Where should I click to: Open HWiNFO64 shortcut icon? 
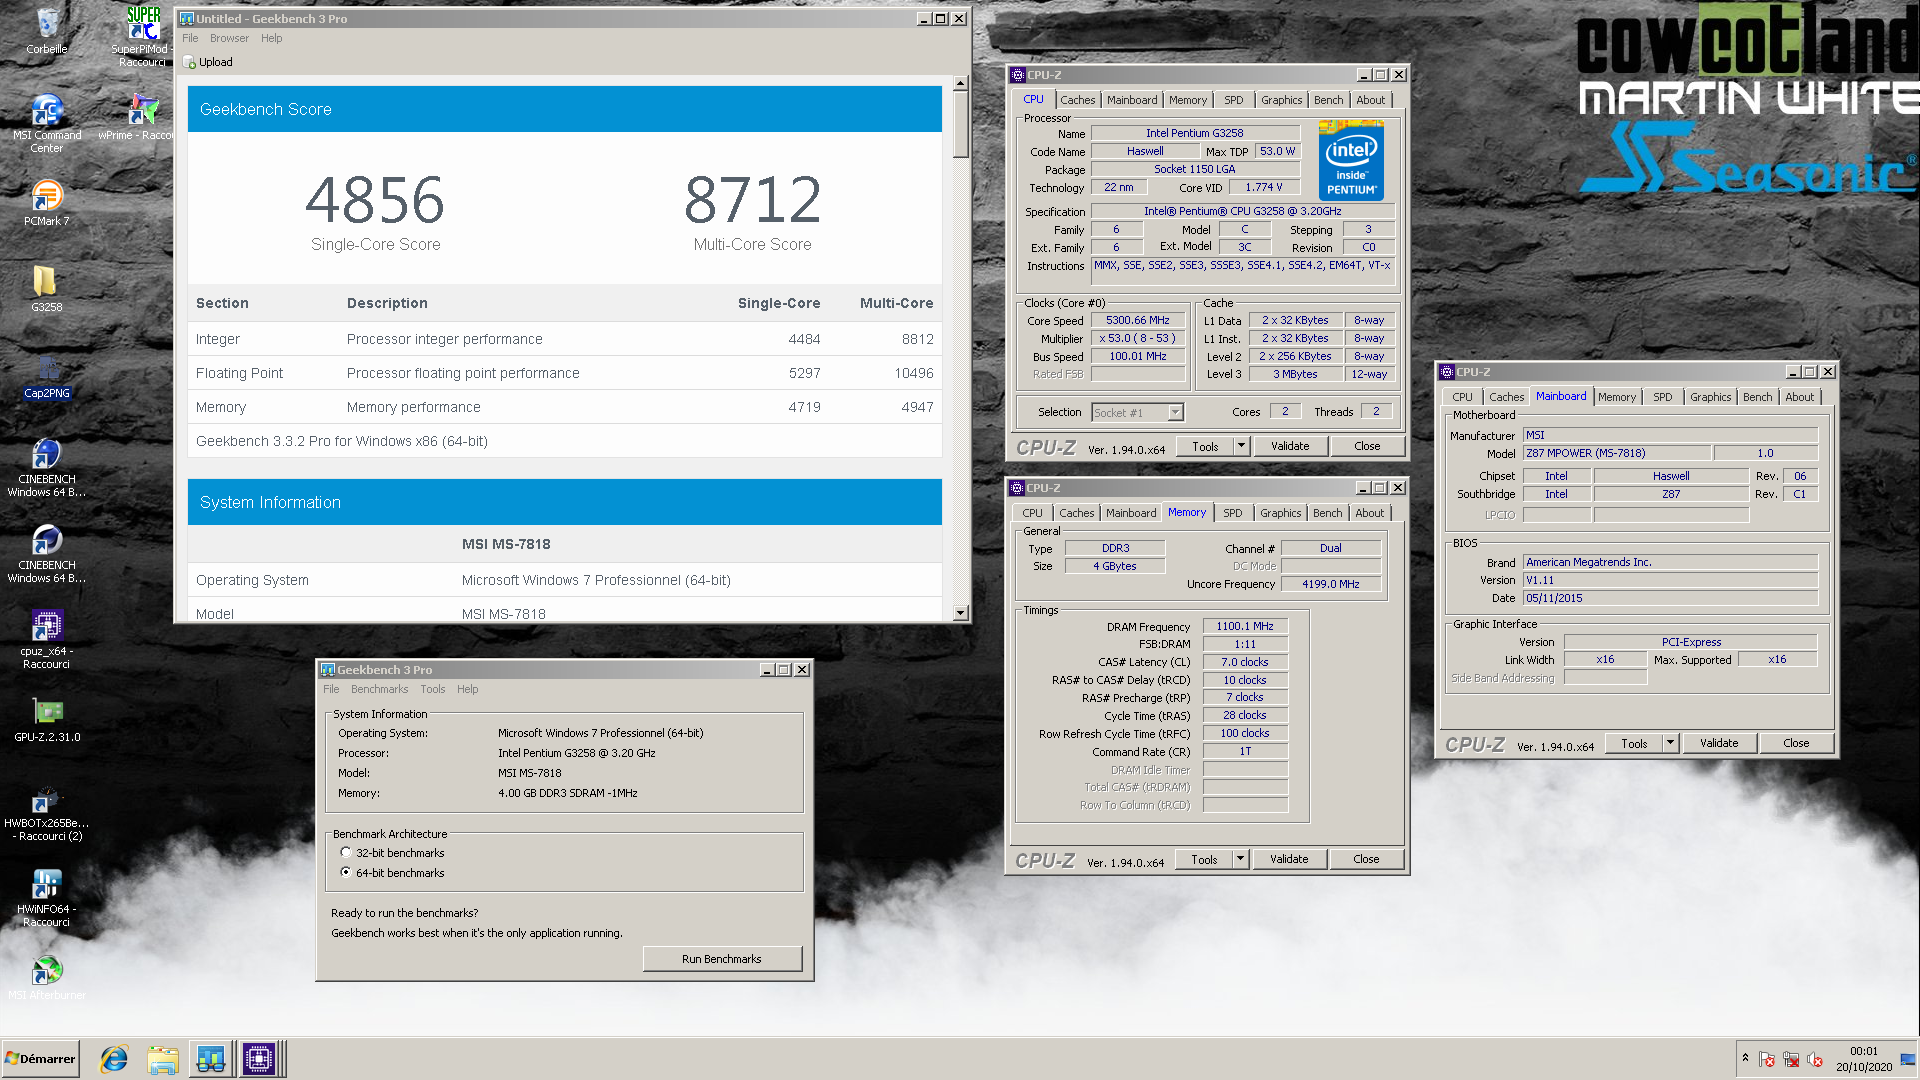[47, 896]
